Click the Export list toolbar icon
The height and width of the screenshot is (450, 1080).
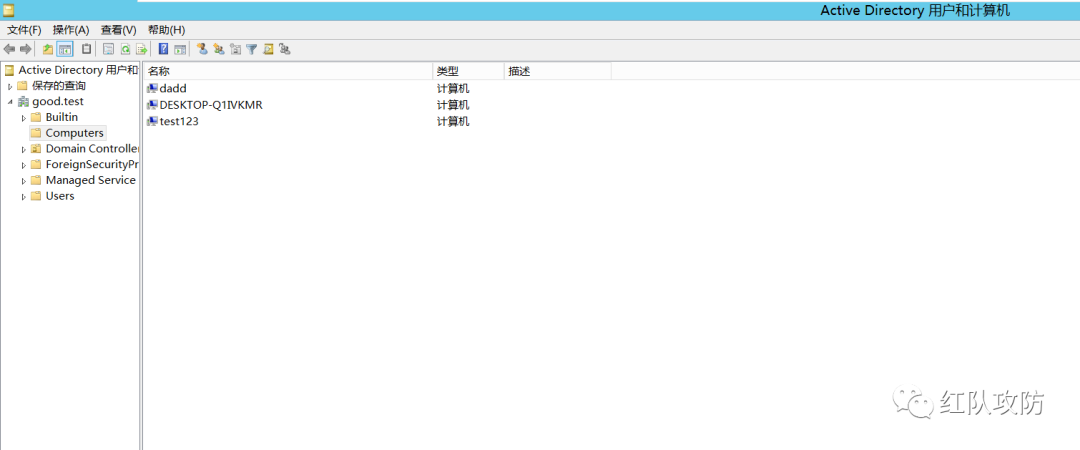click(141, 49)
